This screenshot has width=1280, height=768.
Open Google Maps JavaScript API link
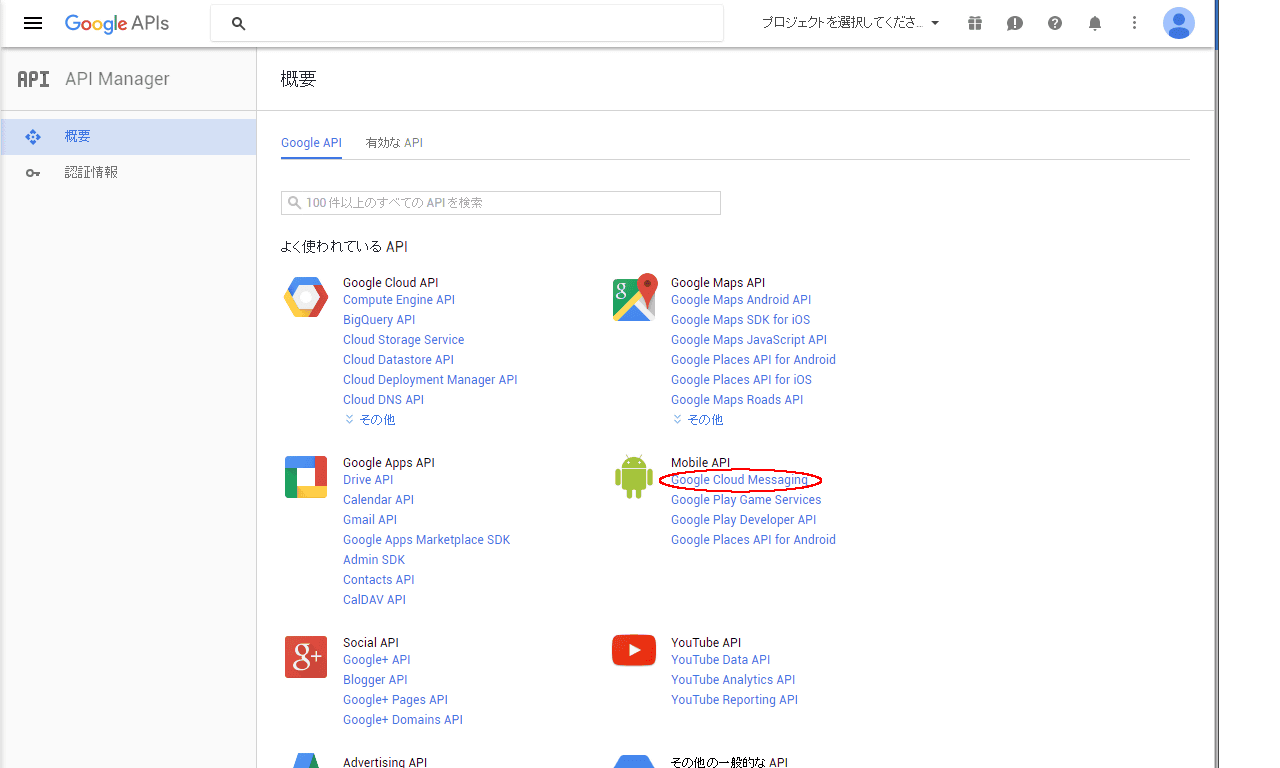749,340
